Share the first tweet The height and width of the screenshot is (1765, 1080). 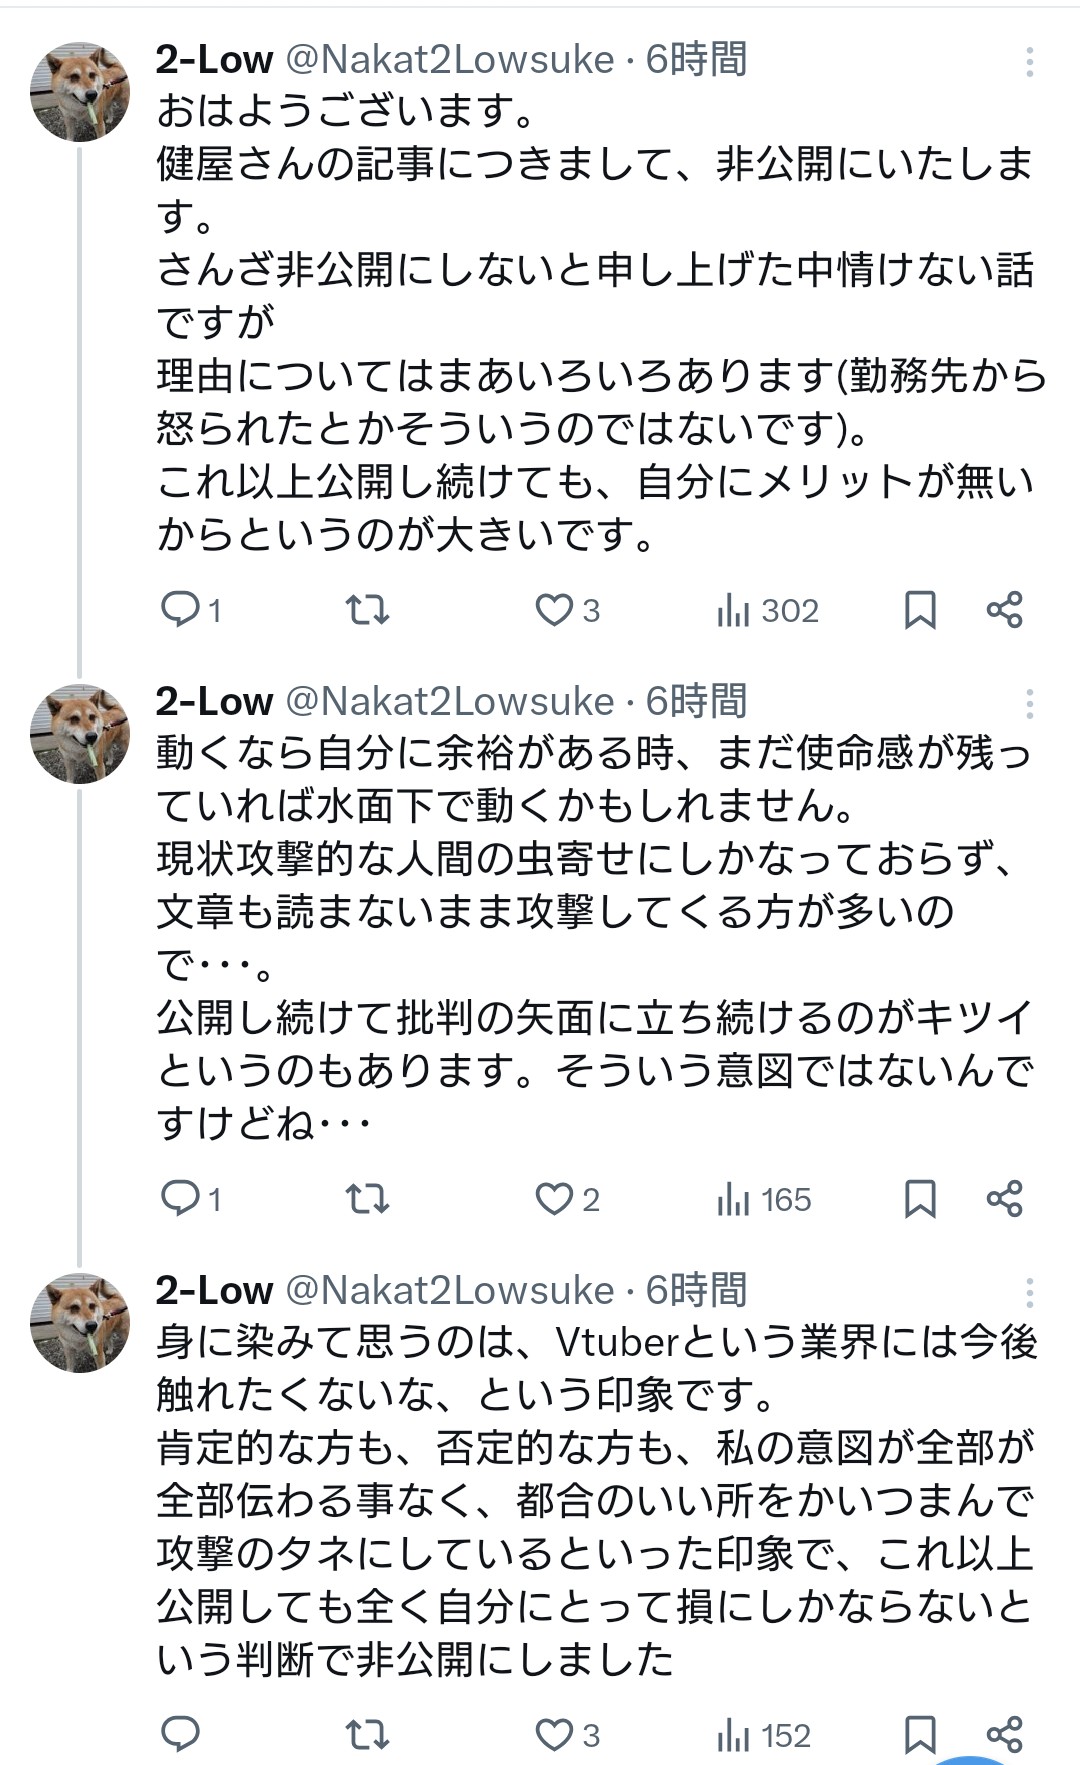pyautogui.click(x=1004, y=609)
